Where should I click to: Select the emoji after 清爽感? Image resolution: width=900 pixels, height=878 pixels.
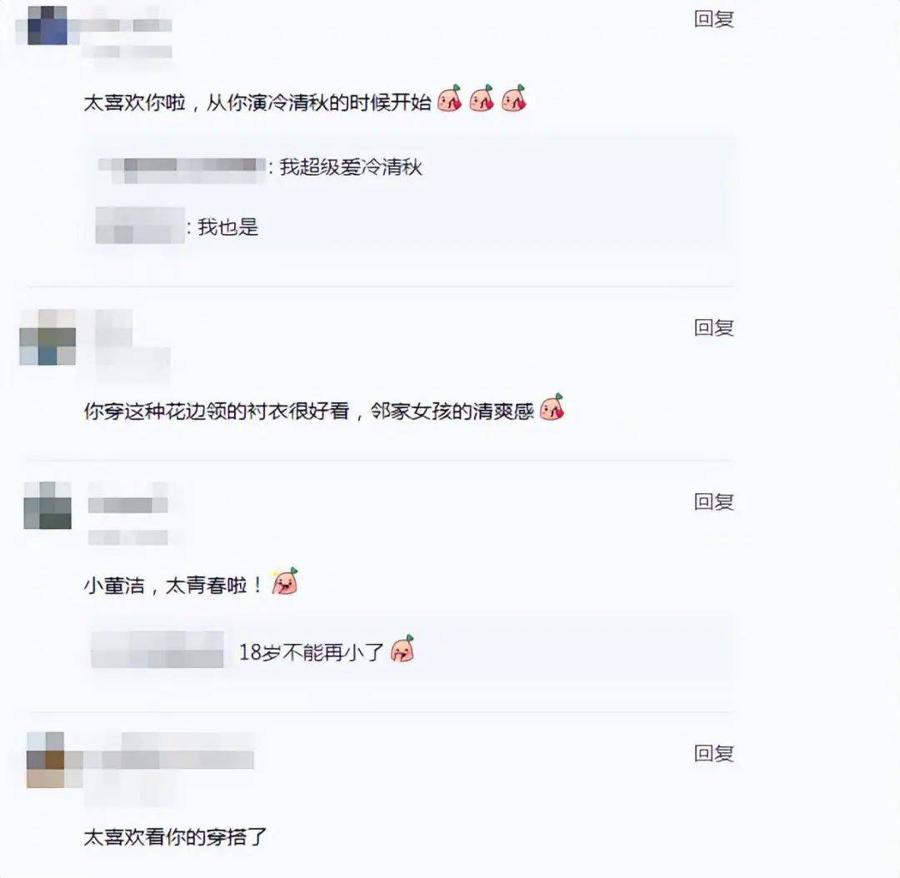tap(552, 407)
